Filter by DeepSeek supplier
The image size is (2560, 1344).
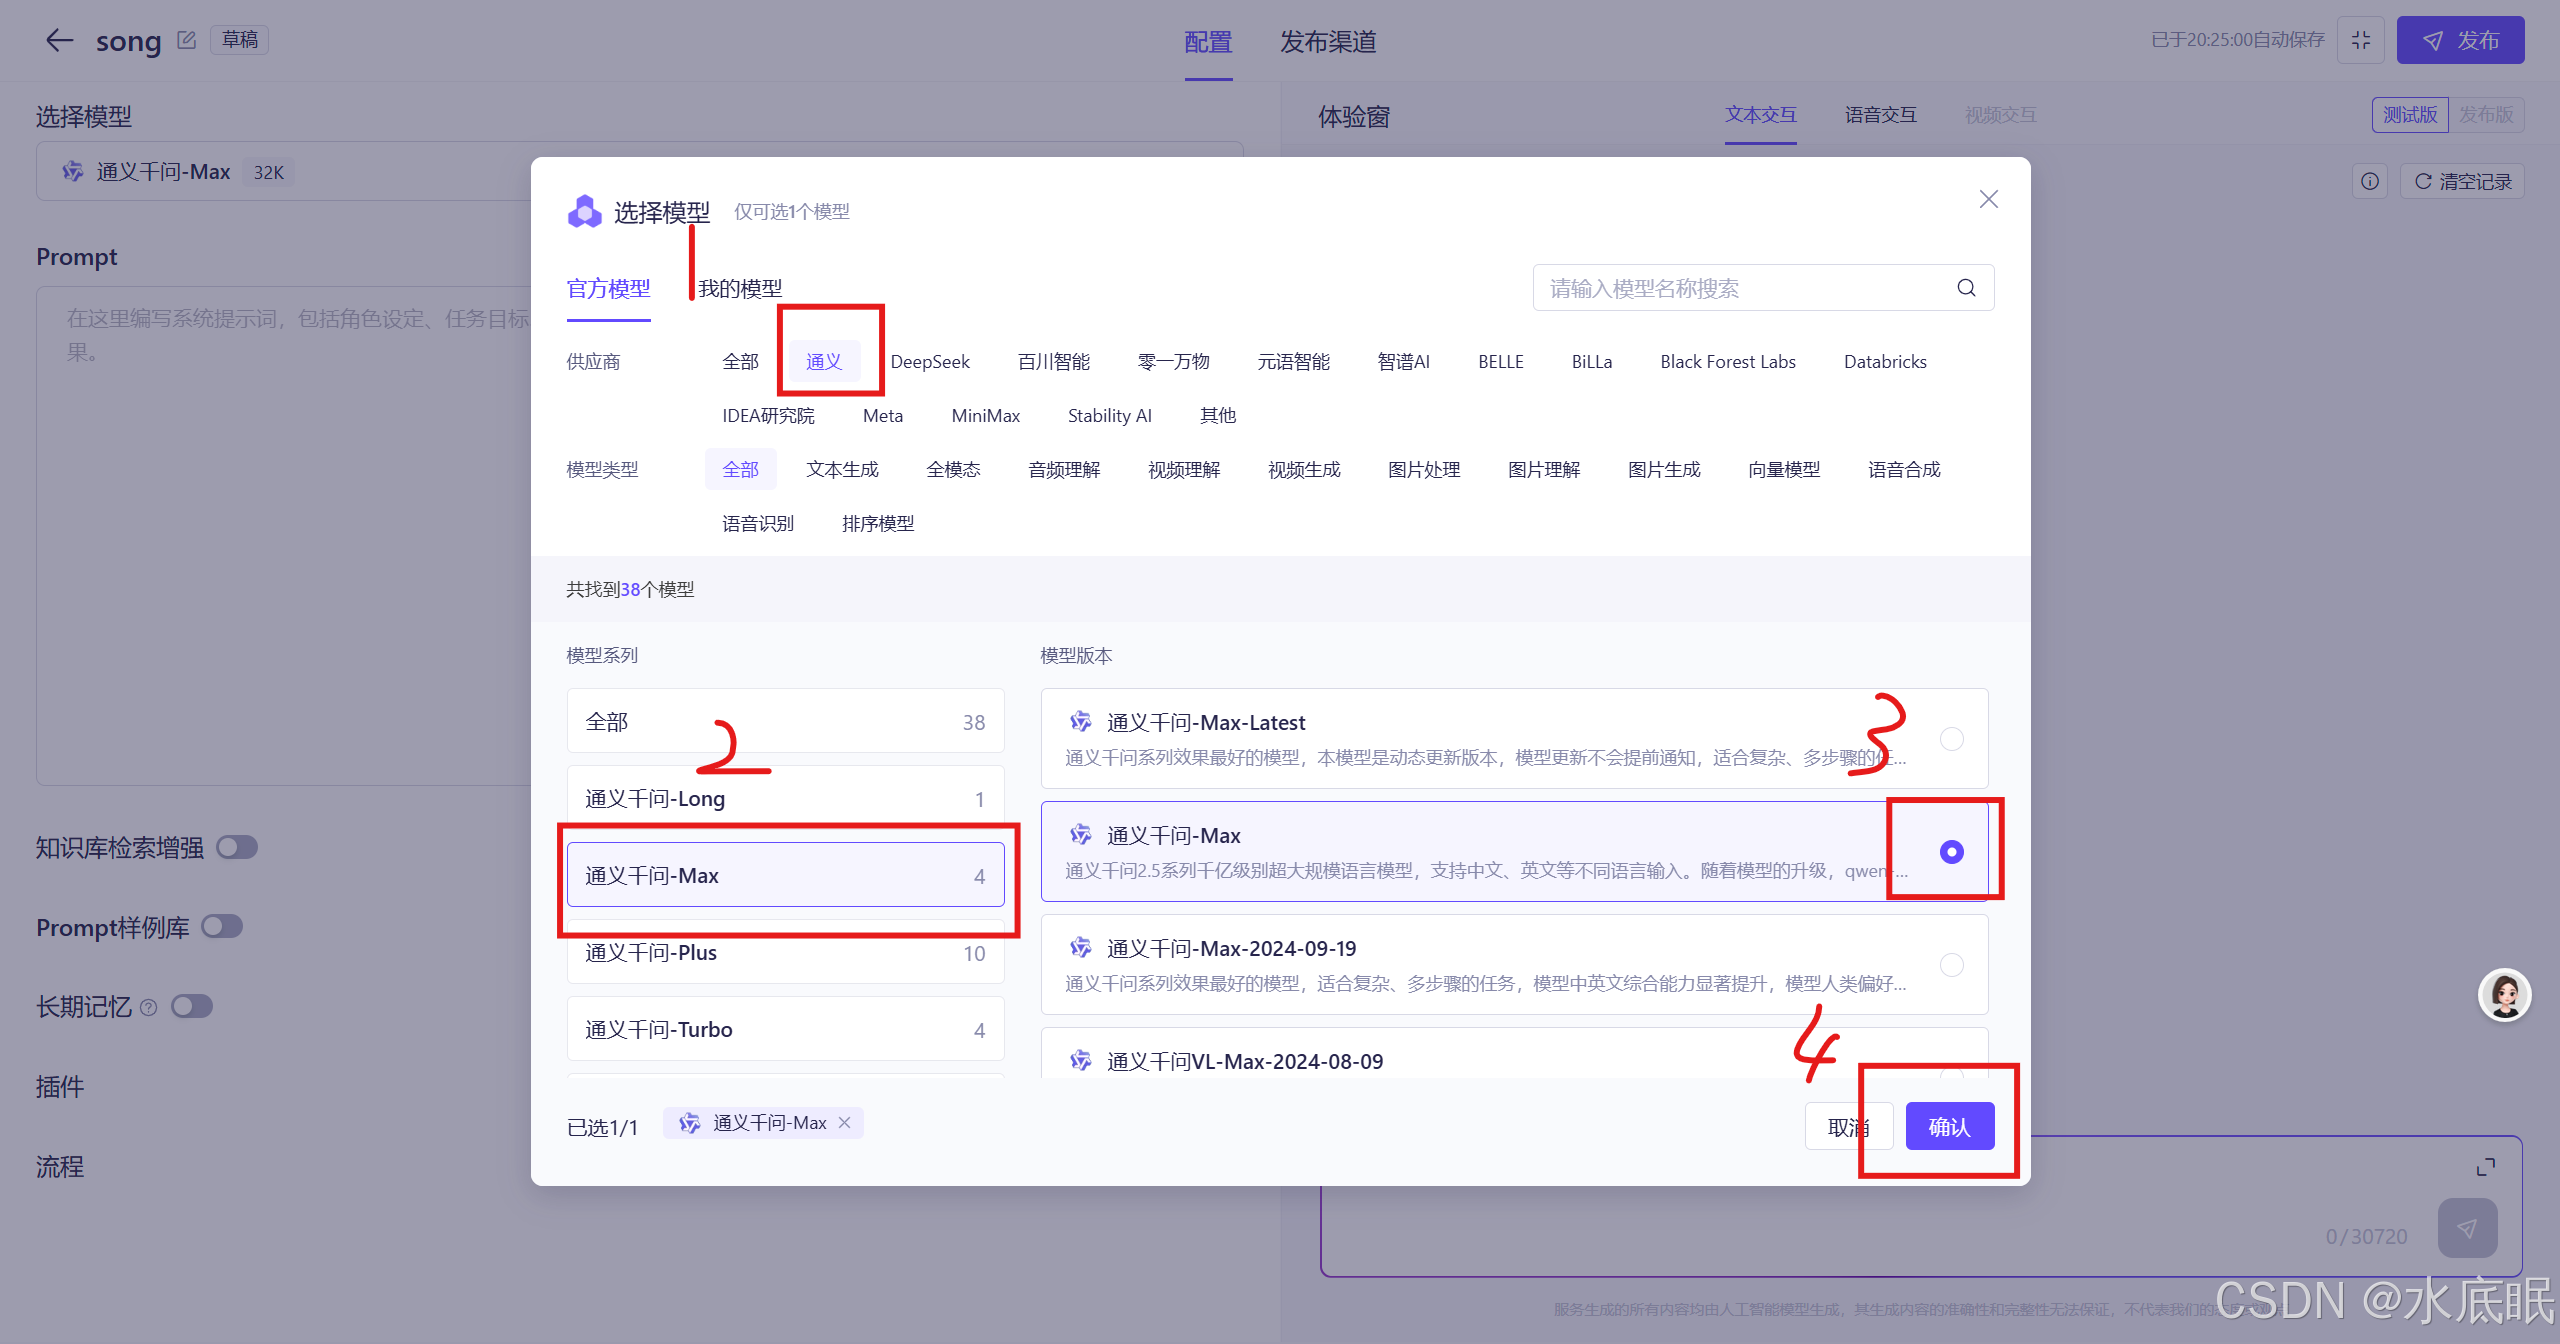[930, 362]
